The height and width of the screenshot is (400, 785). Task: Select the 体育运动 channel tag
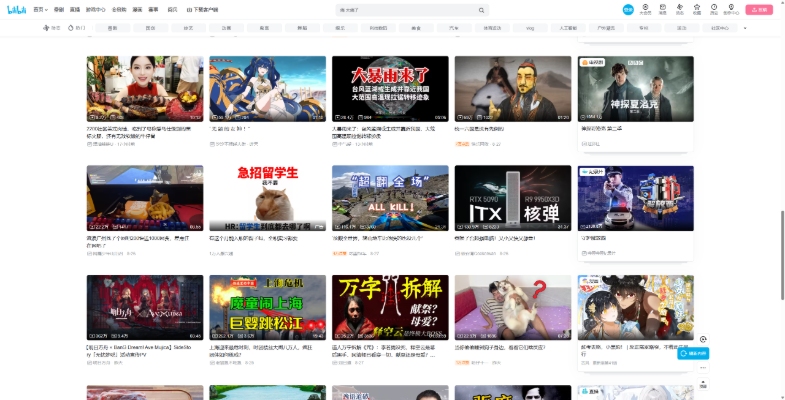(492, 28)
